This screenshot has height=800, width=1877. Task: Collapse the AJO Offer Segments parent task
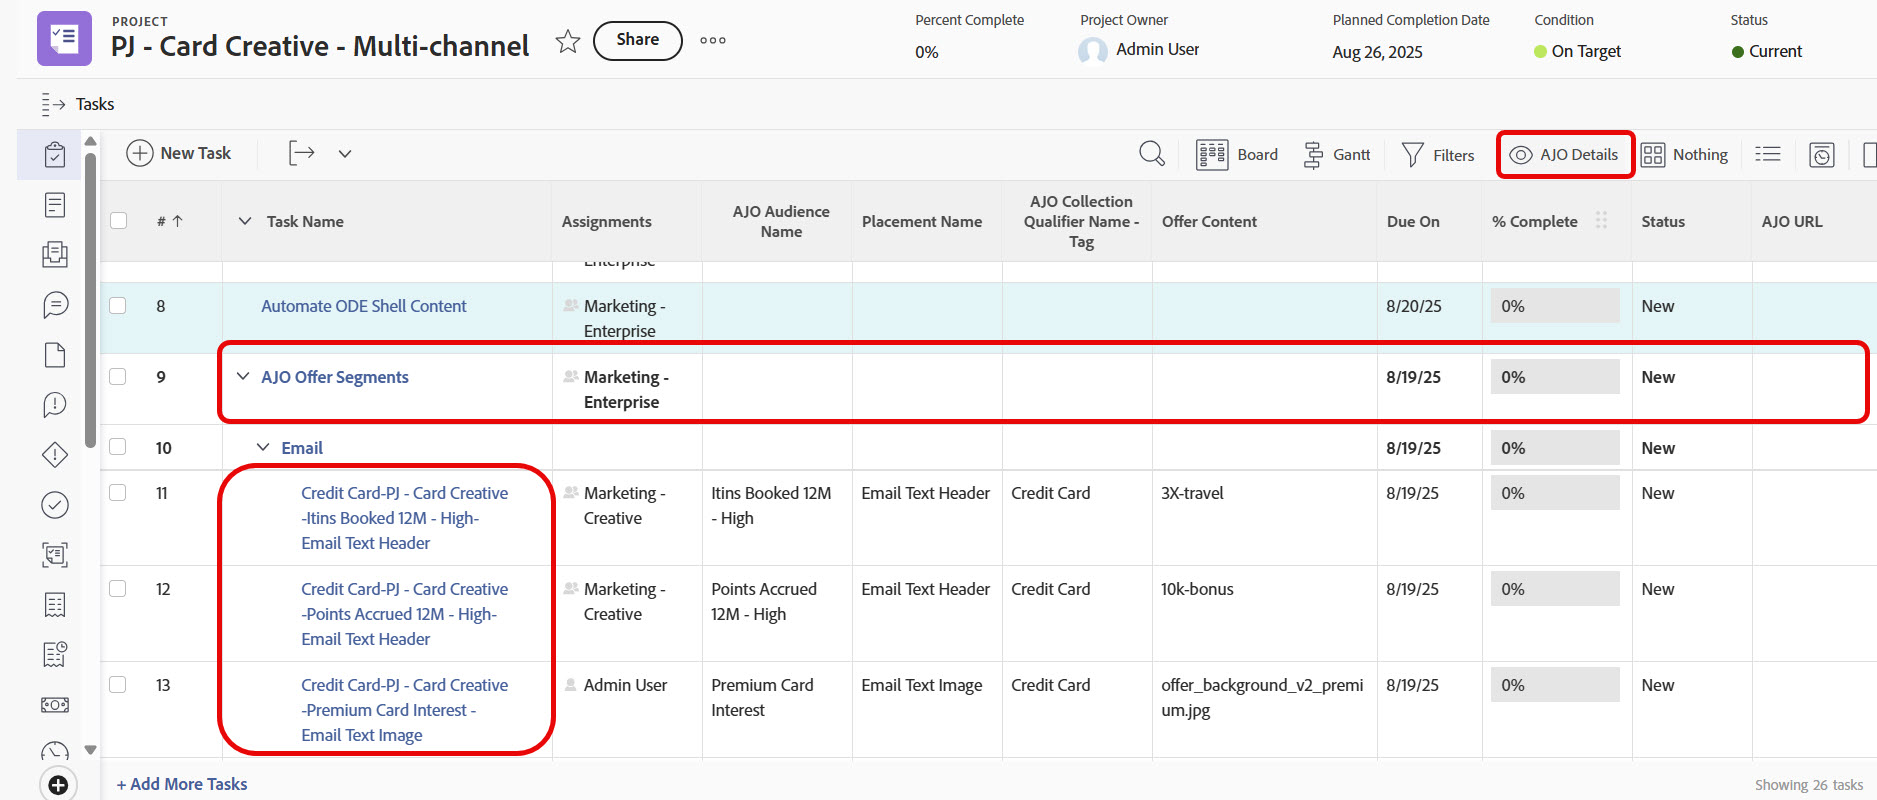tap(243, 377)
